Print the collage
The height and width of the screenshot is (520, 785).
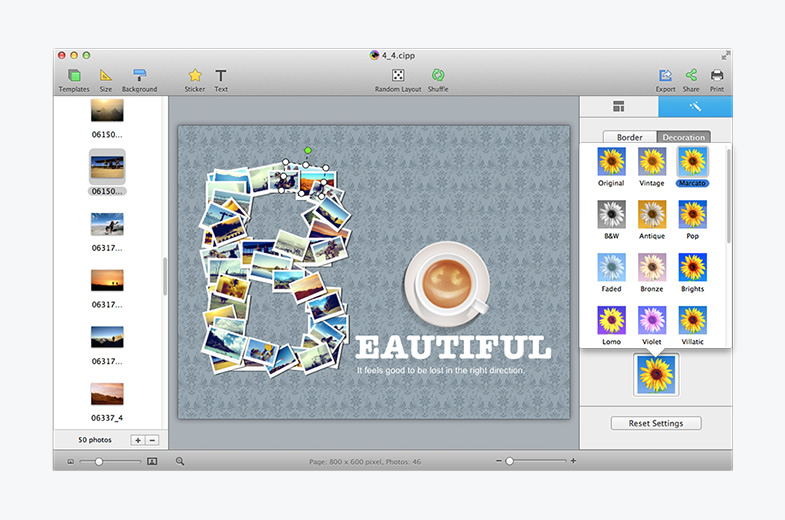click(x=717, y=76)
